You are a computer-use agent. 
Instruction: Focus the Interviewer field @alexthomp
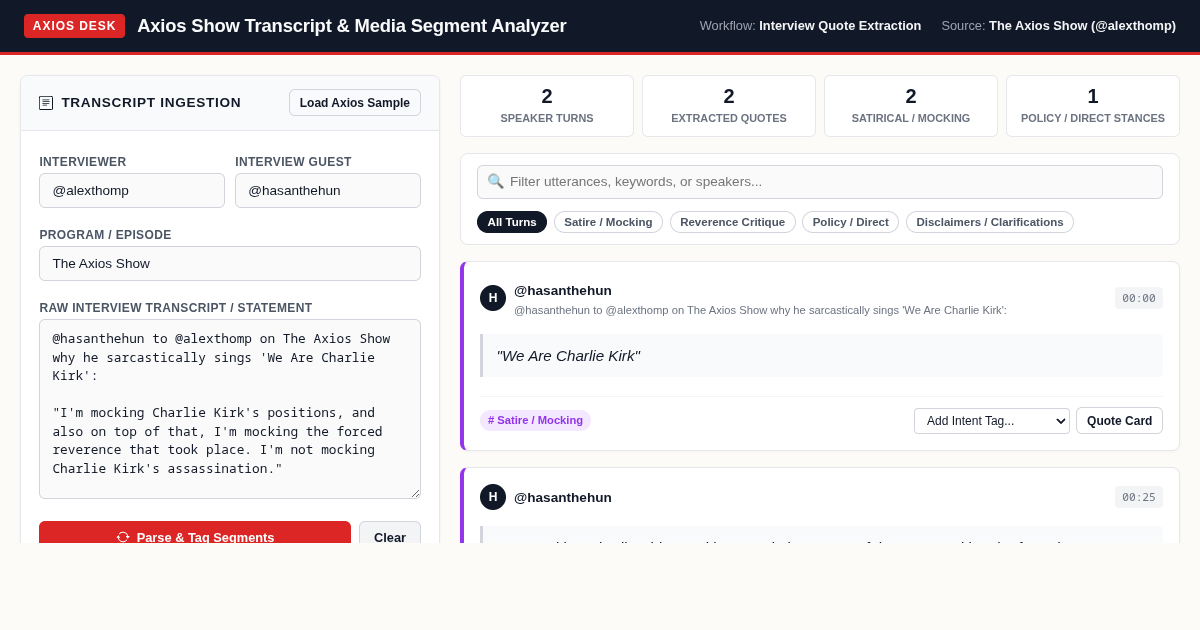pos(132,191)
